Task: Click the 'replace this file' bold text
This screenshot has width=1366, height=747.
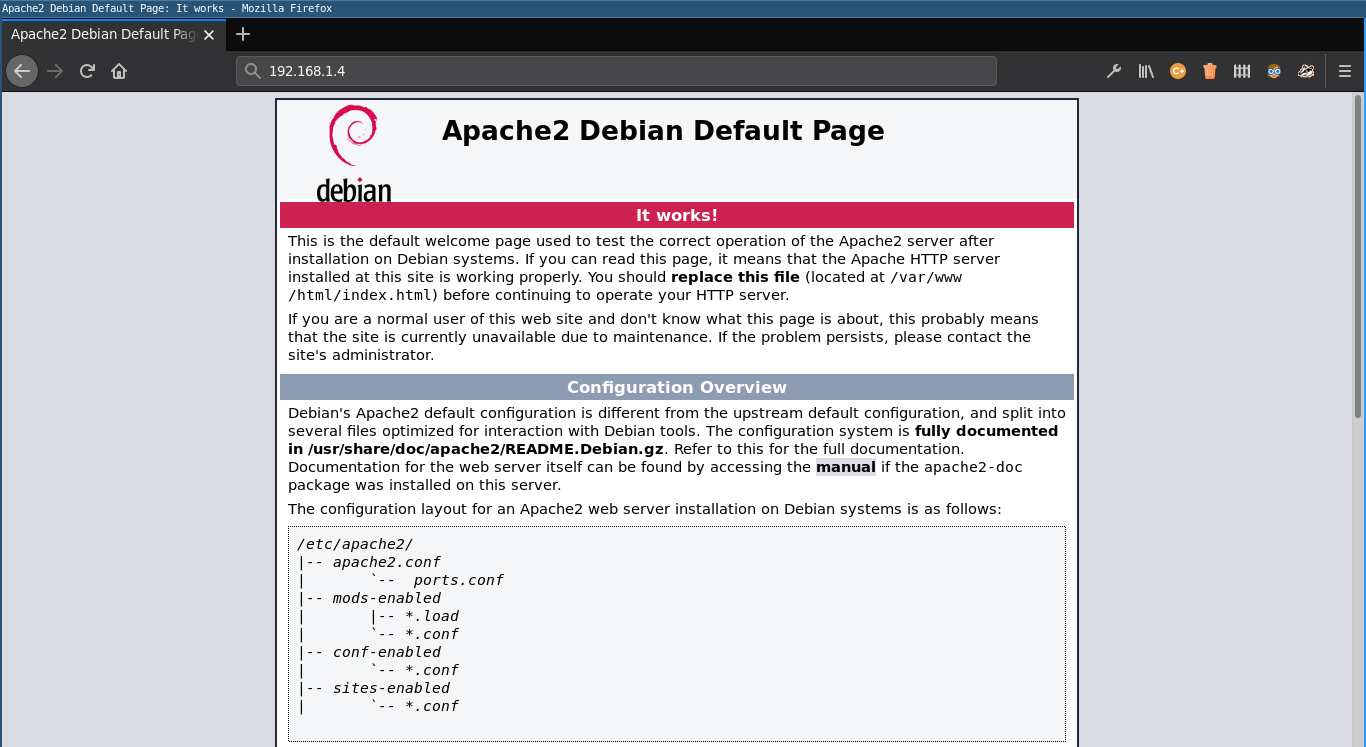Action: (735, 277)
